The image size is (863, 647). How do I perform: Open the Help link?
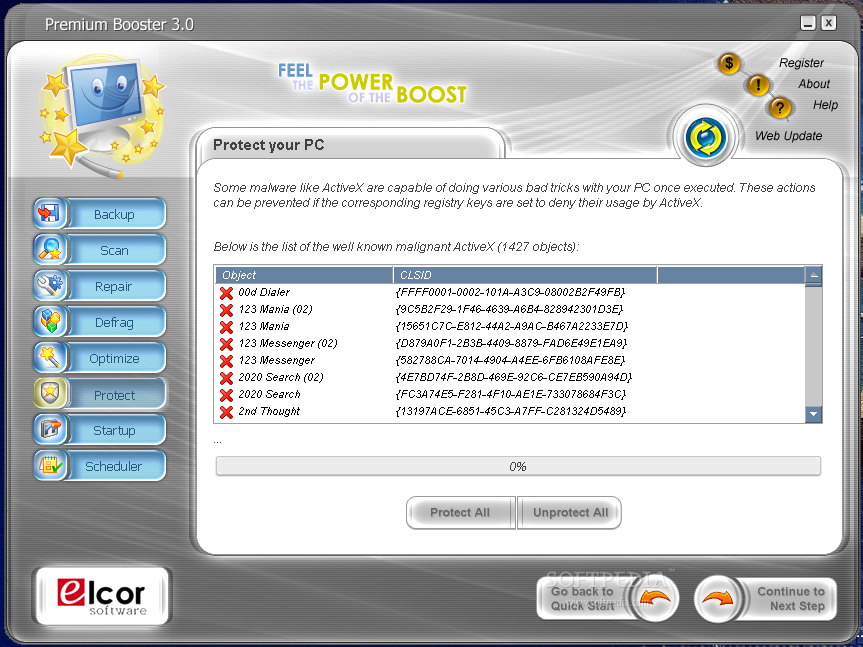click(825, 105)
